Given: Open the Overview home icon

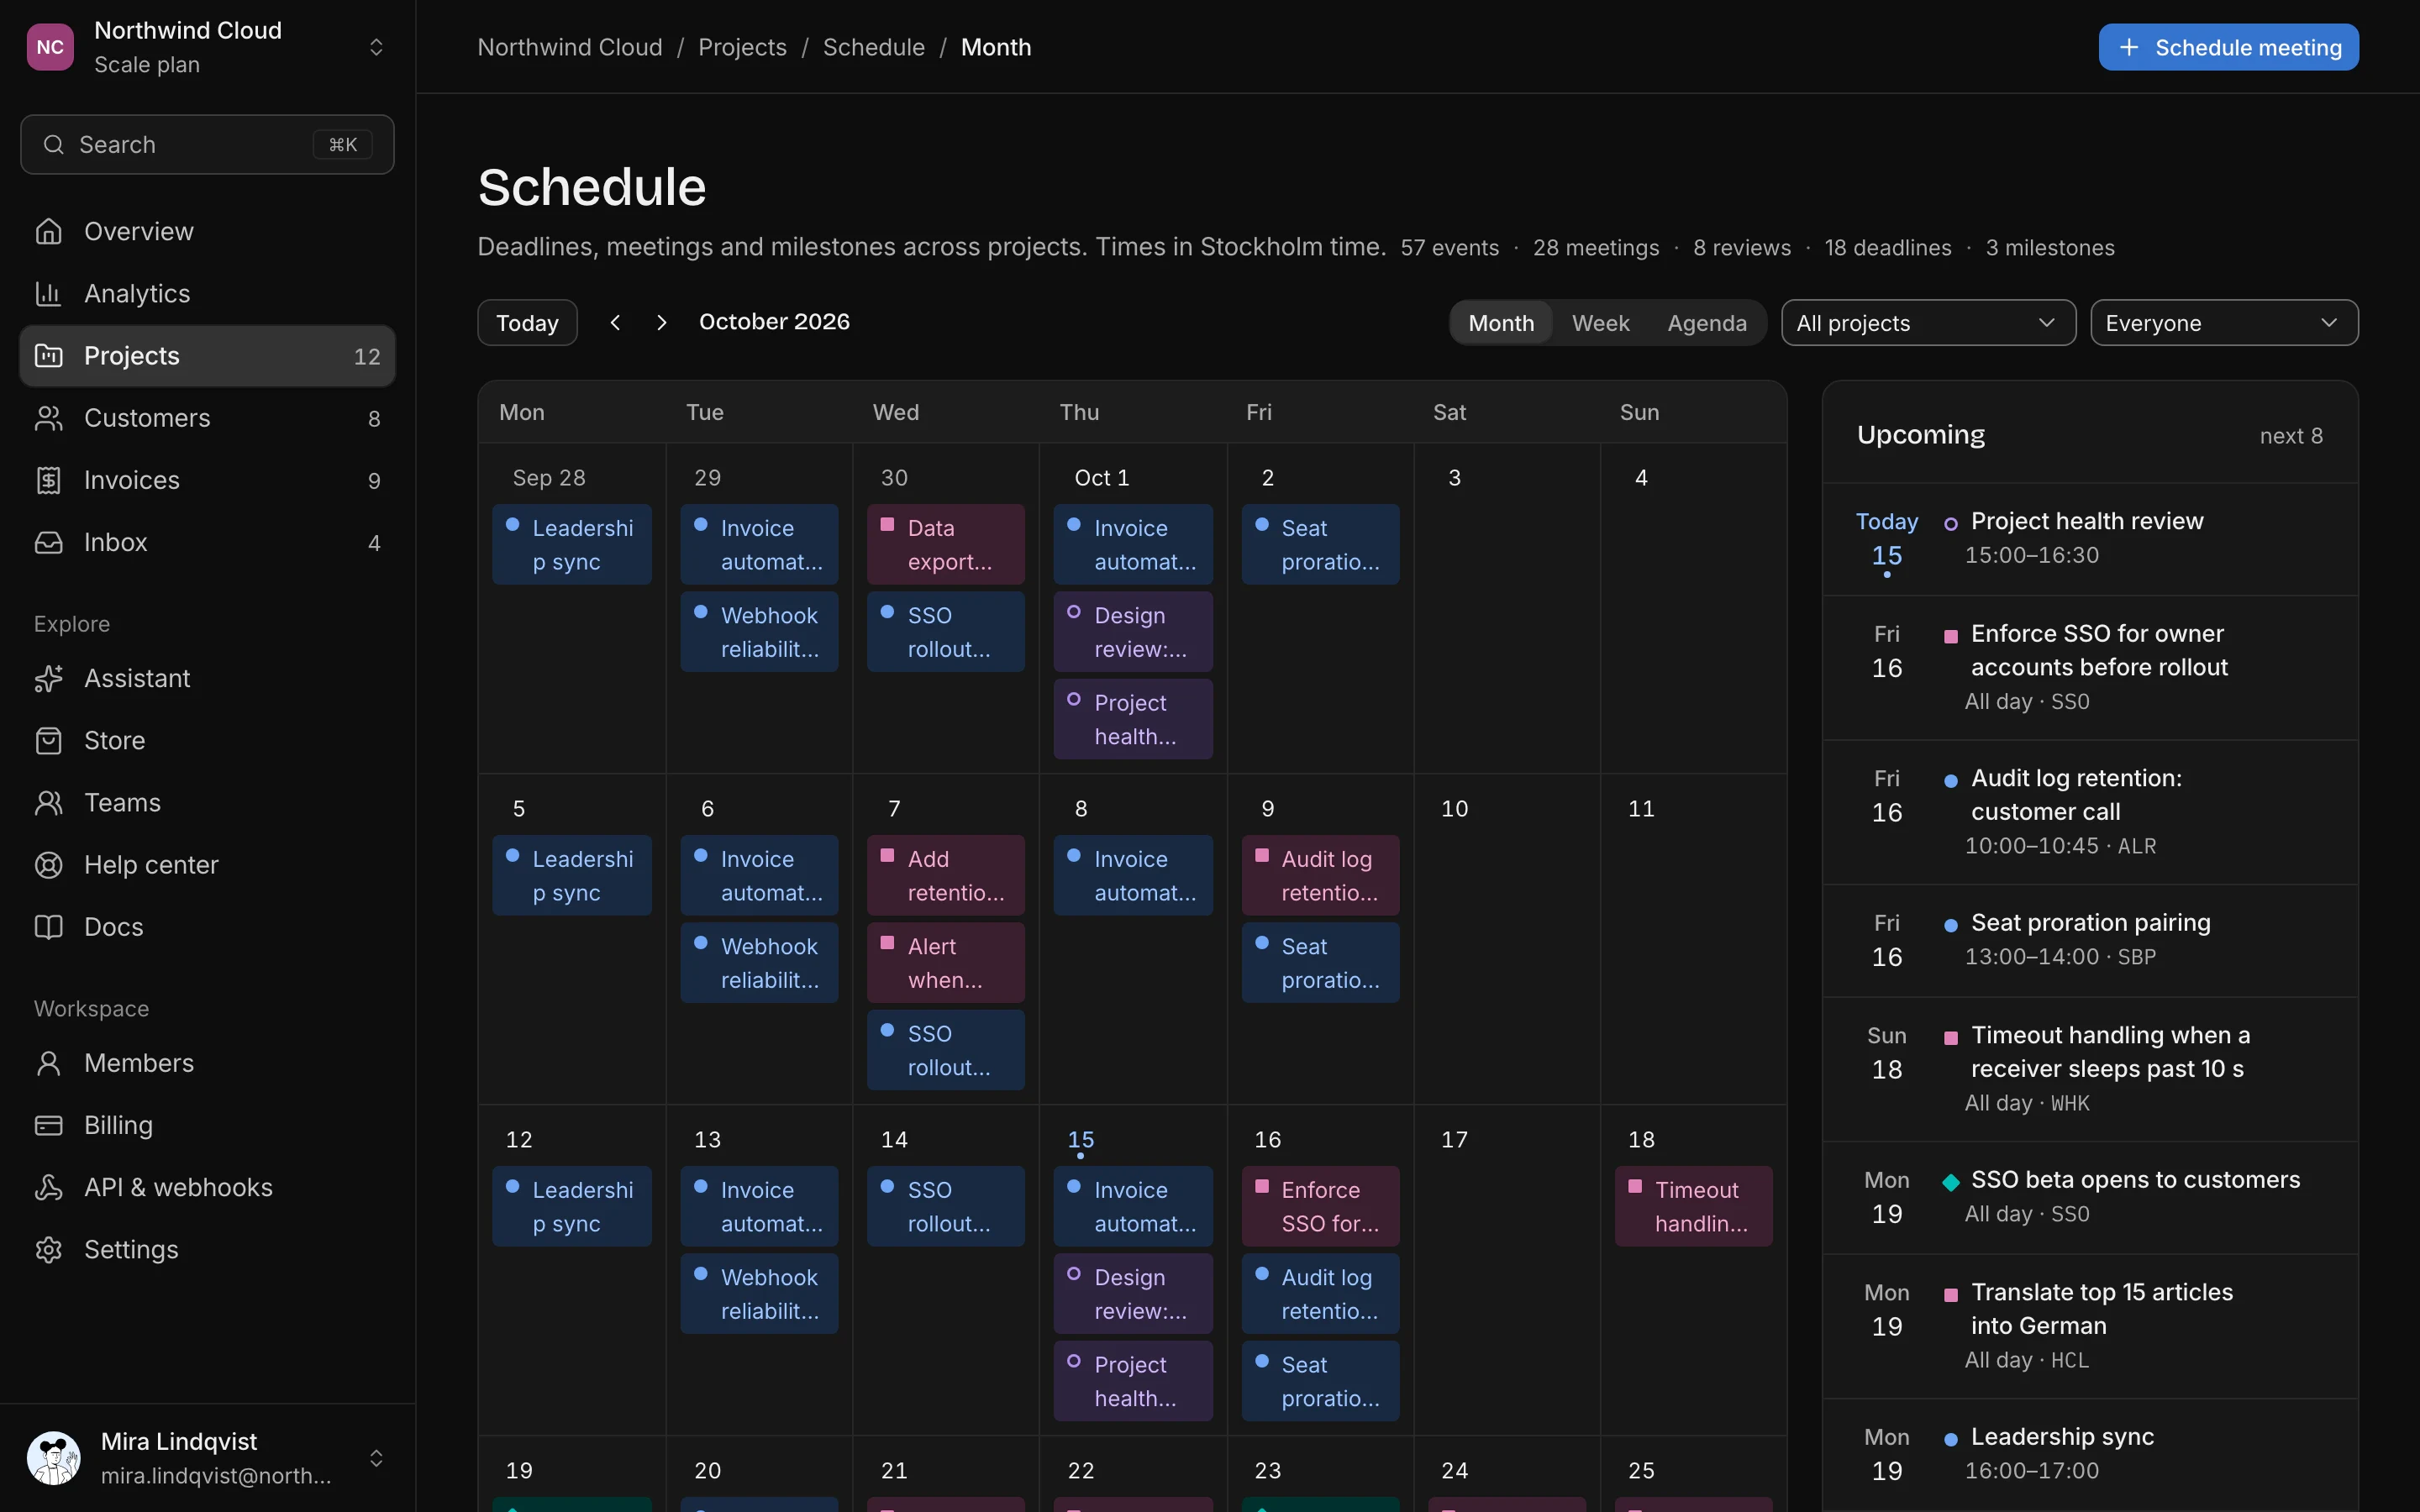Looking at the screenshot, I should [x=48, y=231].
